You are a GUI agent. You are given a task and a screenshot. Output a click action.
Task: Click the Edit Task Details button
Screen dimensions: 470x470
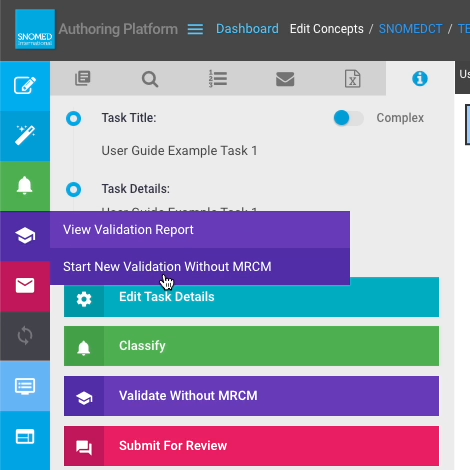[251, 297]
